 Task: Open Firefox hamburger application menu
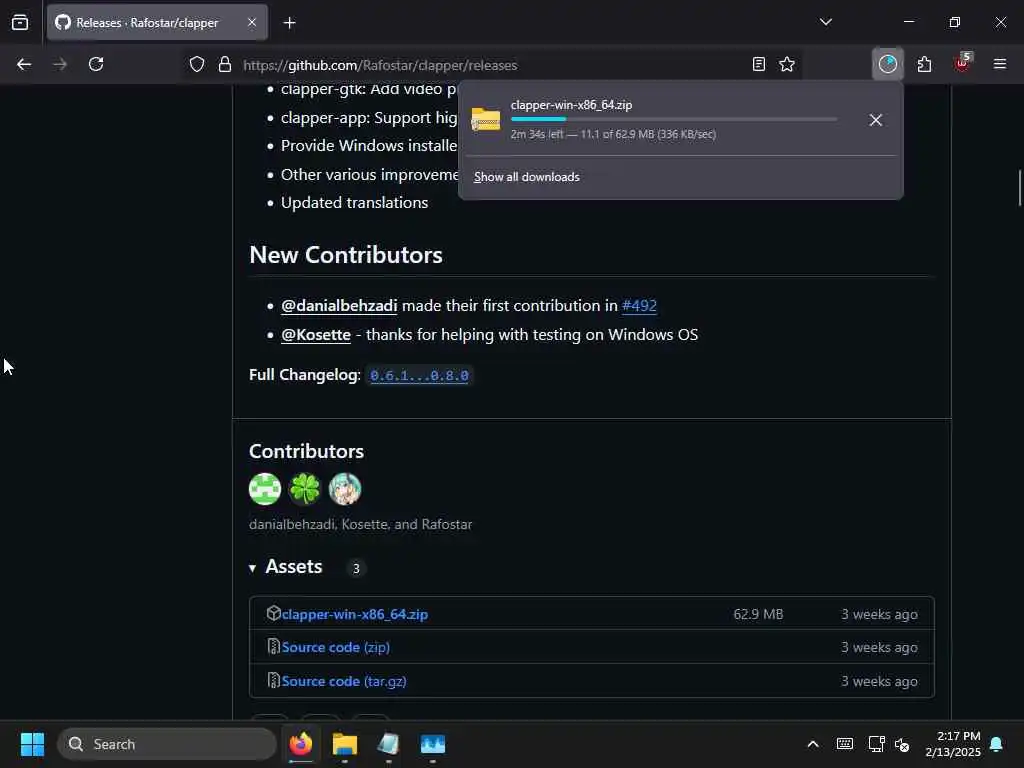[1000, 64]
